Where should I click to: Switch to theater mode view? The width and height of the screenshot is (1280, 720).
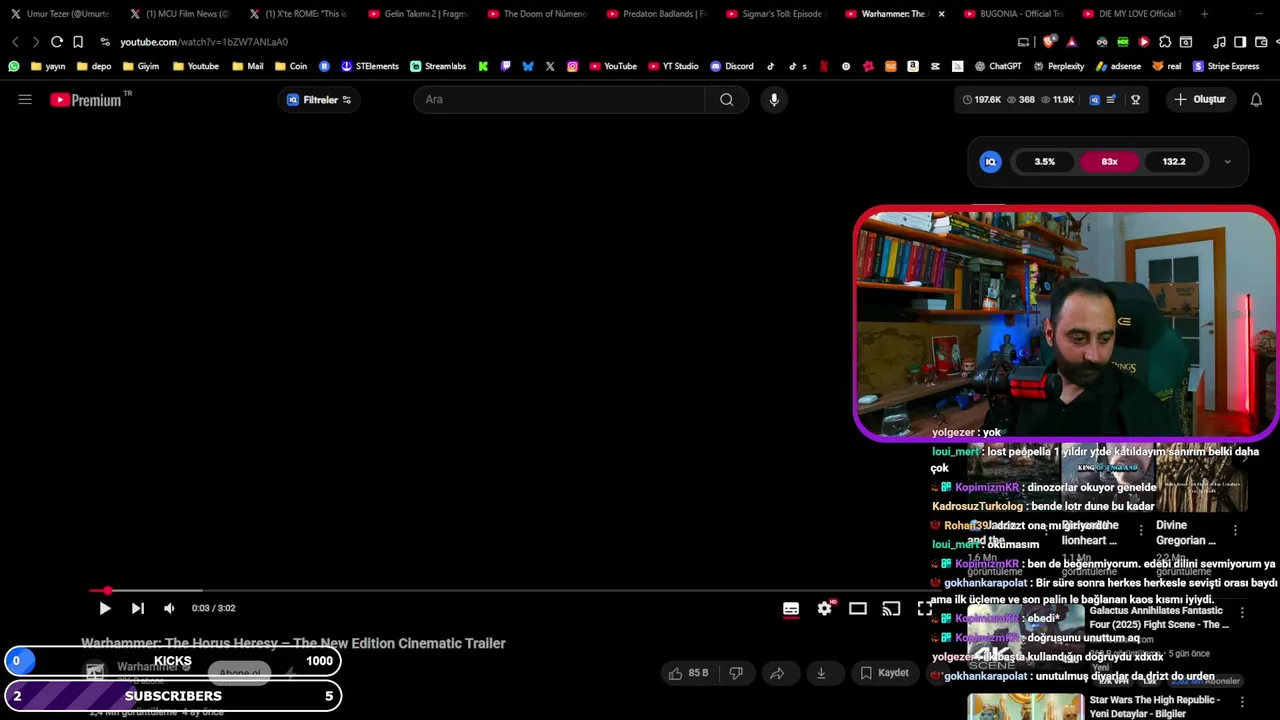pyautogui.click(x=858, y=608)
